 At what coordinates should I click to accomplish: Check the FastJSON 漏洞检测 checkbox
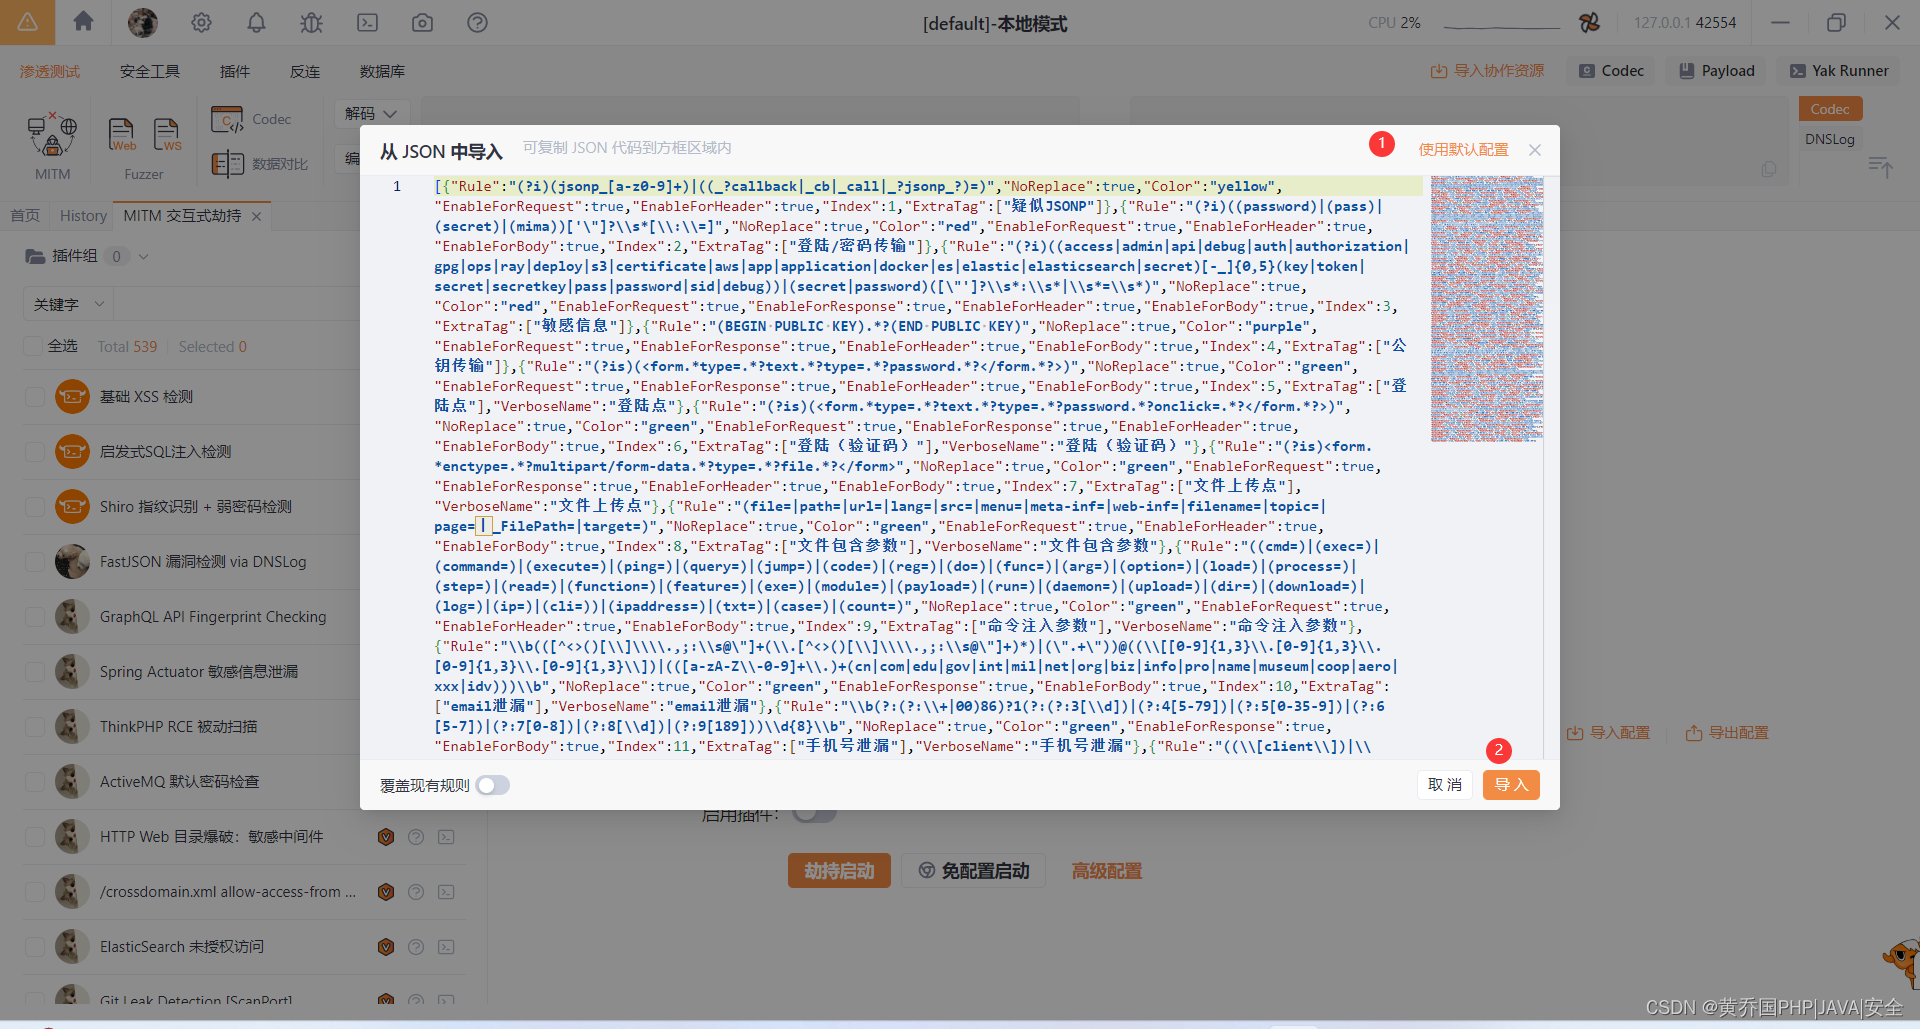pyautogui.click(x=34, y=562)
